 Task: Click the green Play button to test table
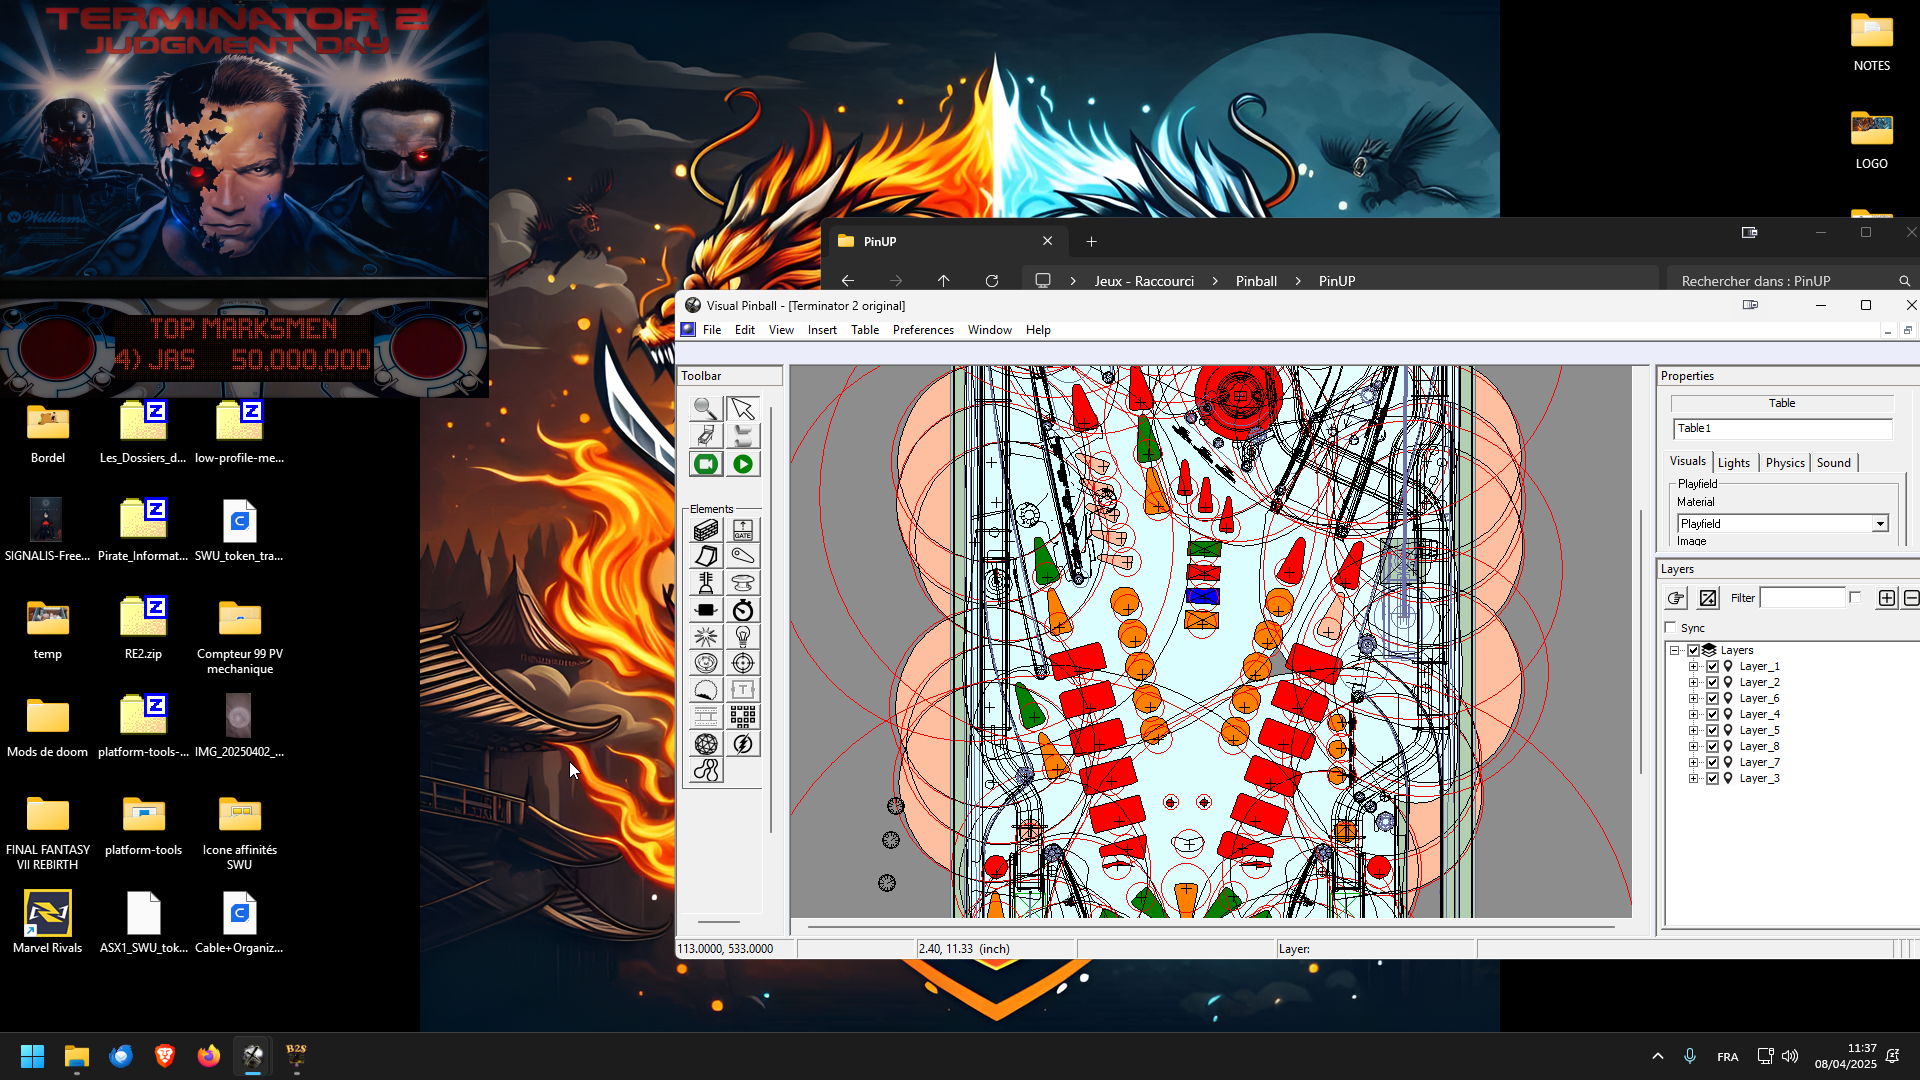point(743,463)
